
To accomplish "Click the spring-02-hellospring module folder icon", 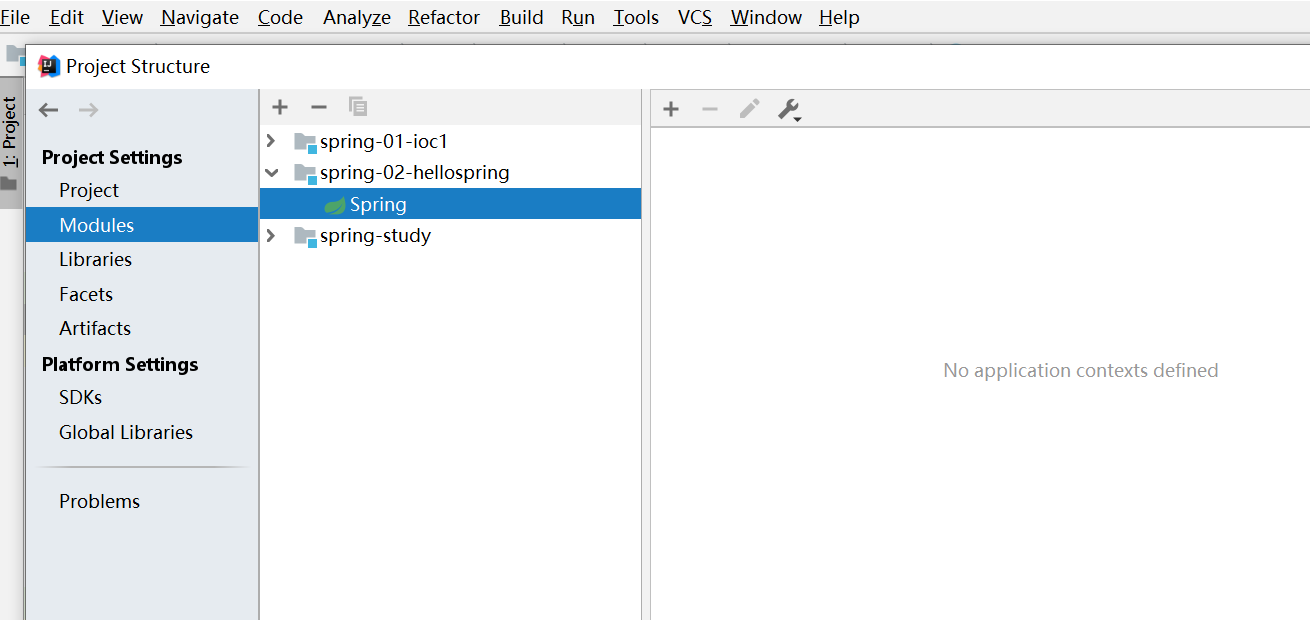I will click(305, 173).
